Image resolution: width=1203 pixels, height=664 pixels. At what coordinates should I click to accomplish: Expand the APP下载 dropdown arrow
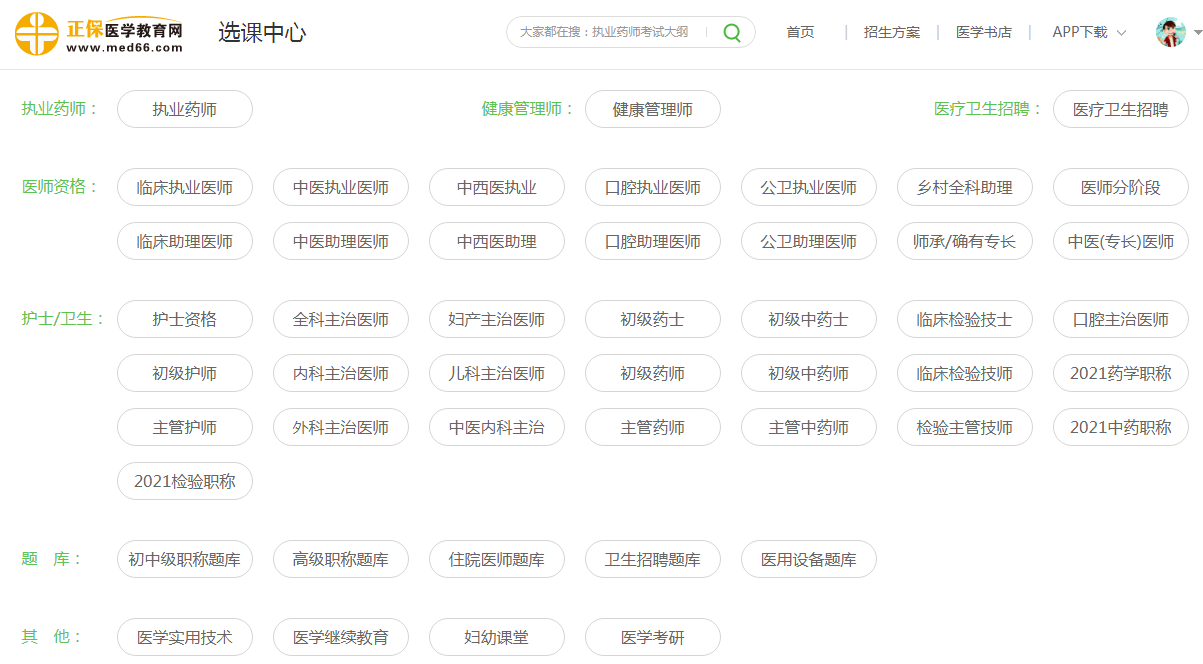1121,33
